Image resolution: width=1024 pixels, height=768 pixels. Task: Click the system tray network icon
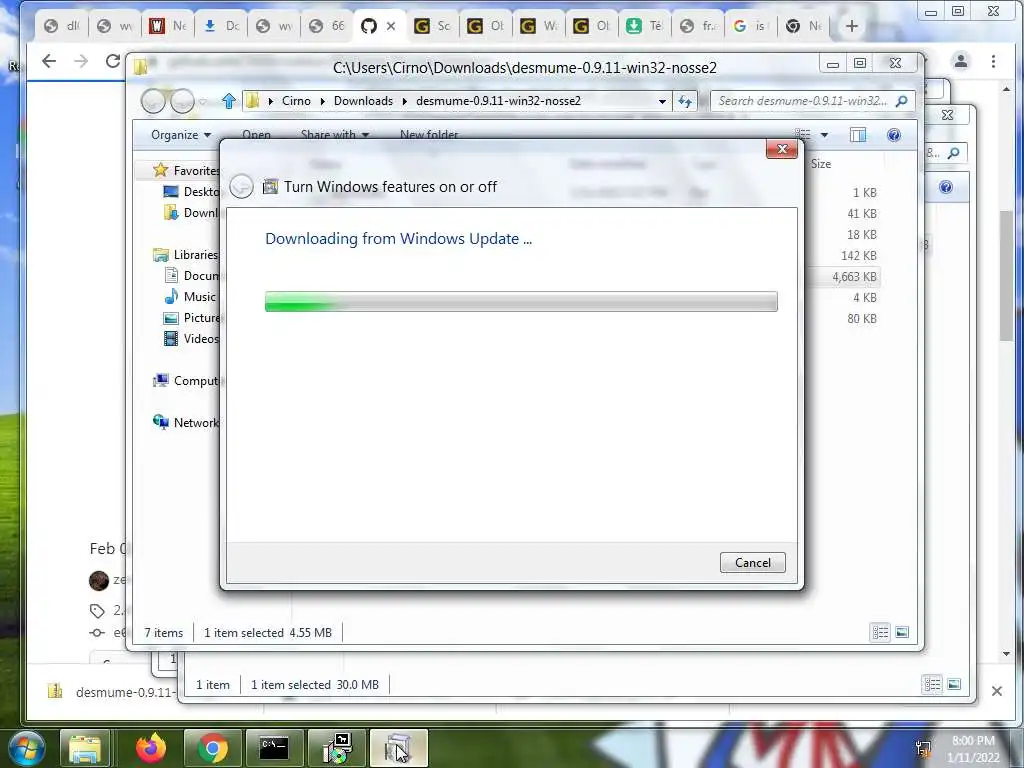coord(923,749)
